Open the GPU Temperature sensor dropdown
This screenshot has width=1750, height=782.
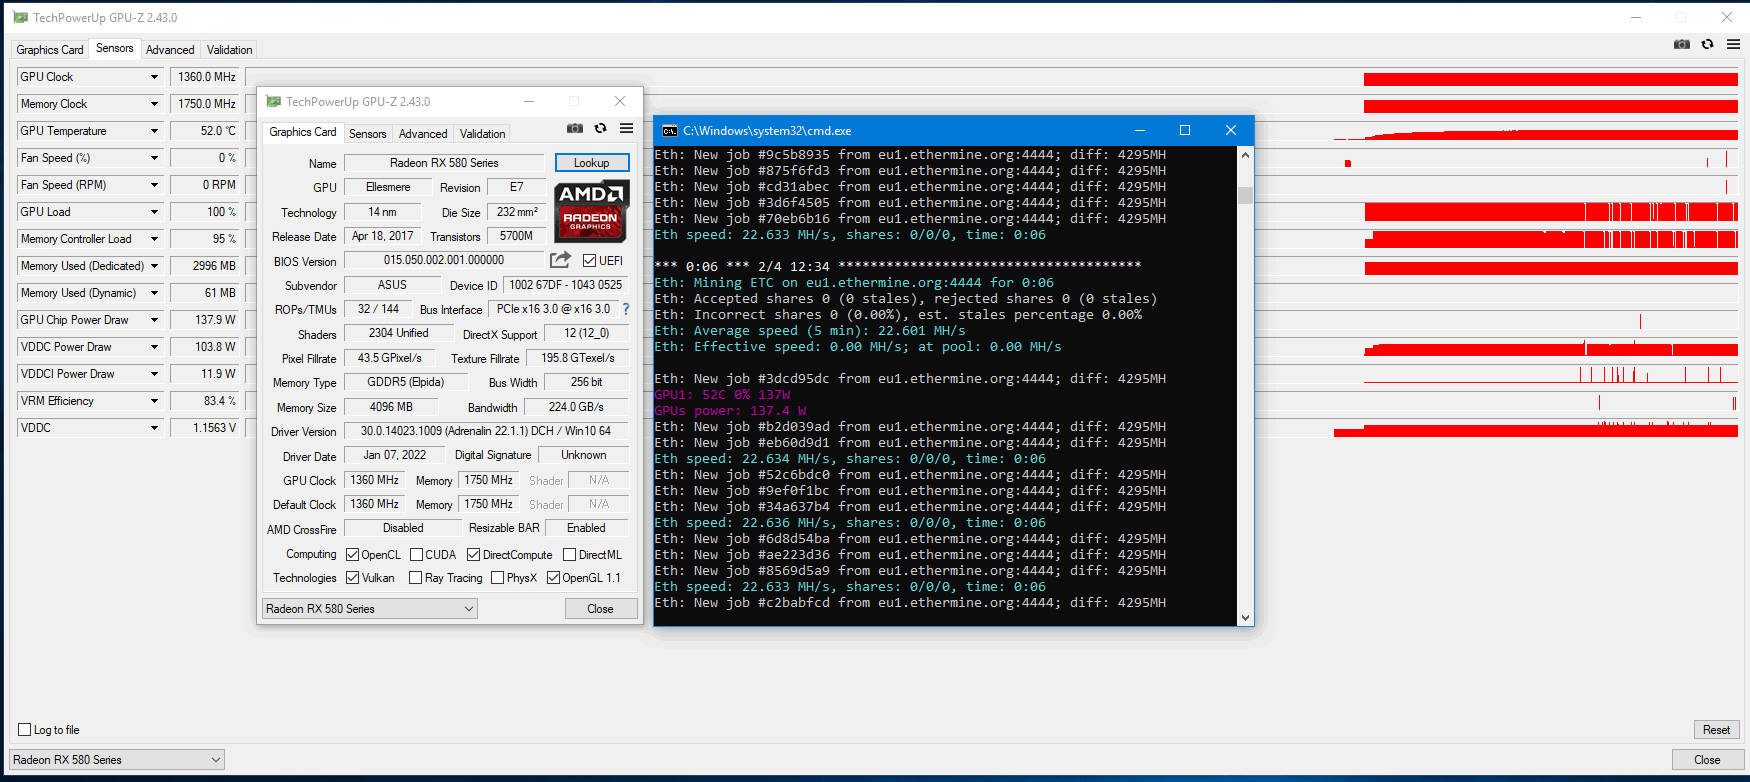154,131
